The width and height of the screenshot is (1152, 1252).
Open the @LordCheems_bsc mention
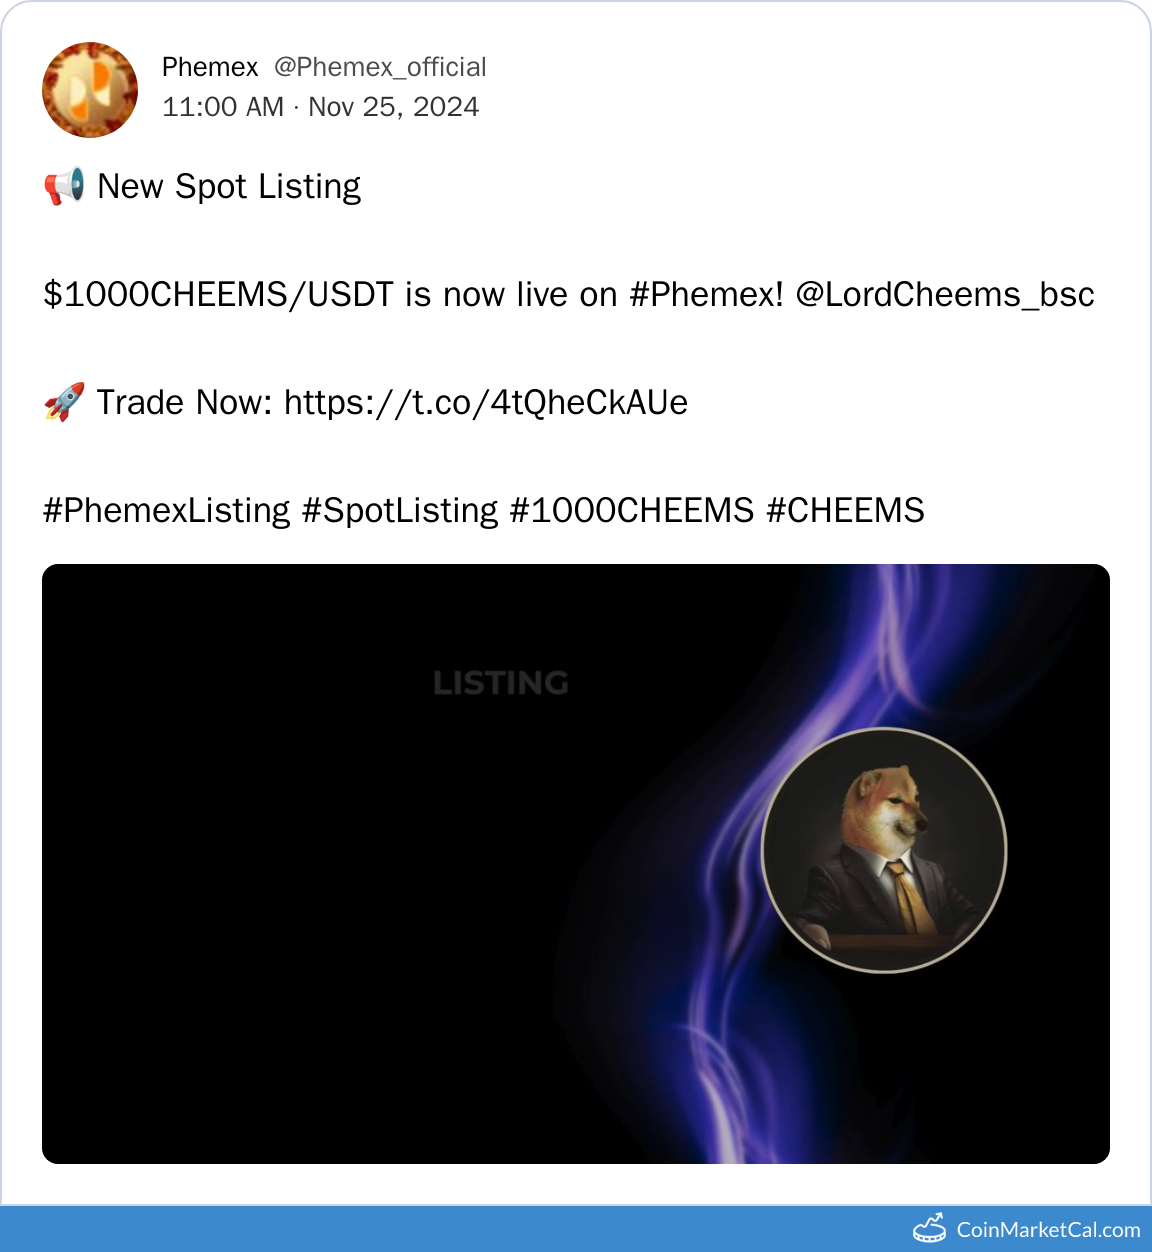pos(944,295)
